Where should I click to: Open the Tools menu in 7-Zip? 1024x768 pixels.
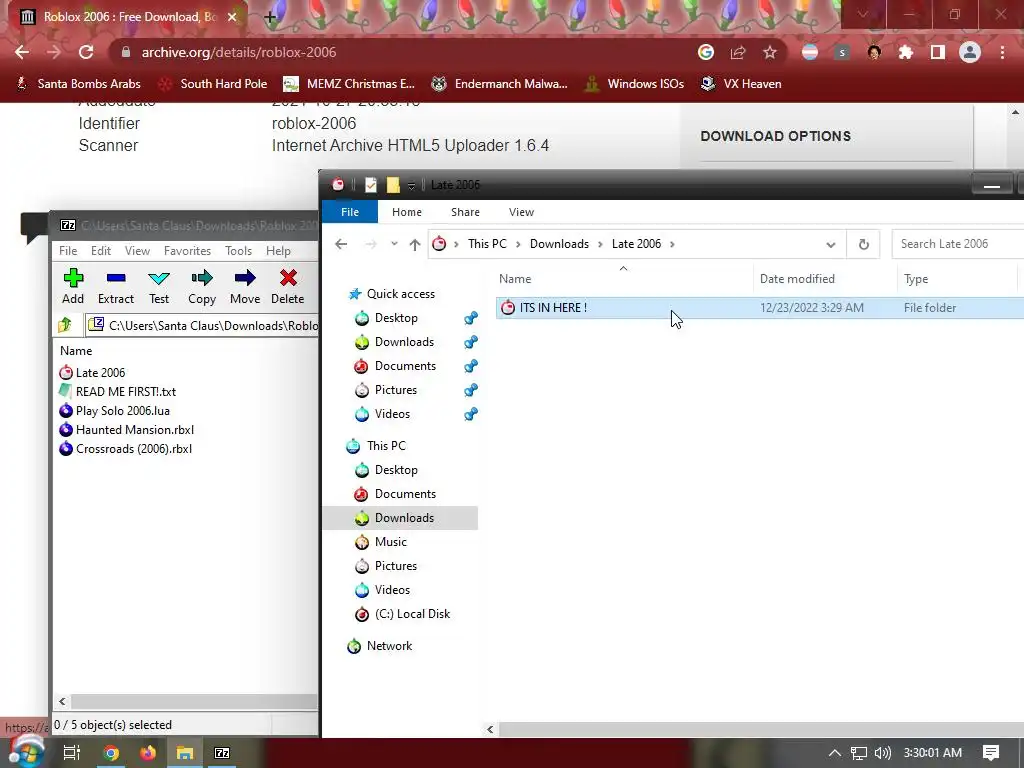point(238,251)
